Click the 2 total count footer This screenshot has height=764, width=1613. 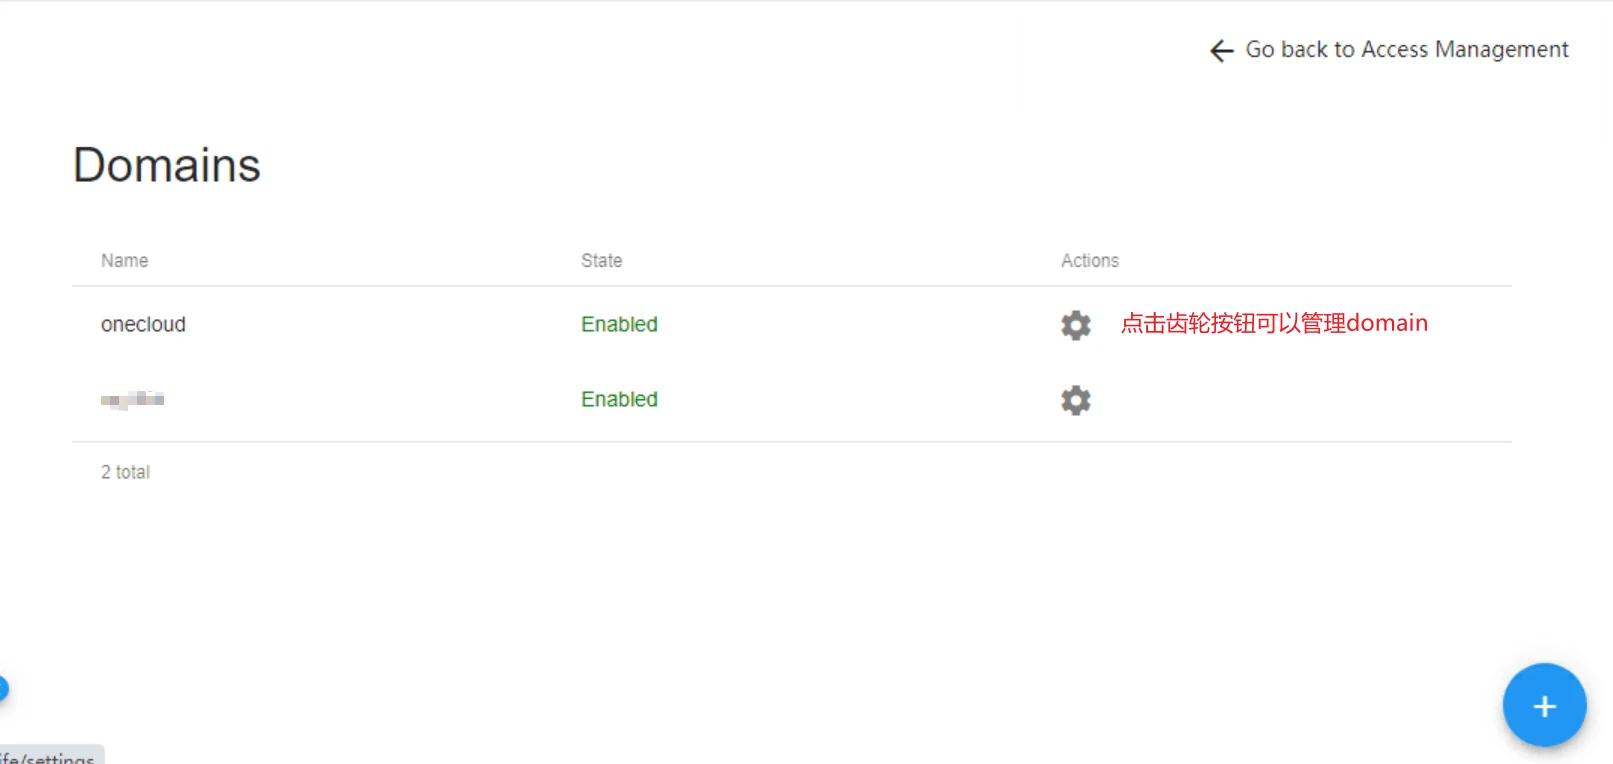tap(125, 472)
